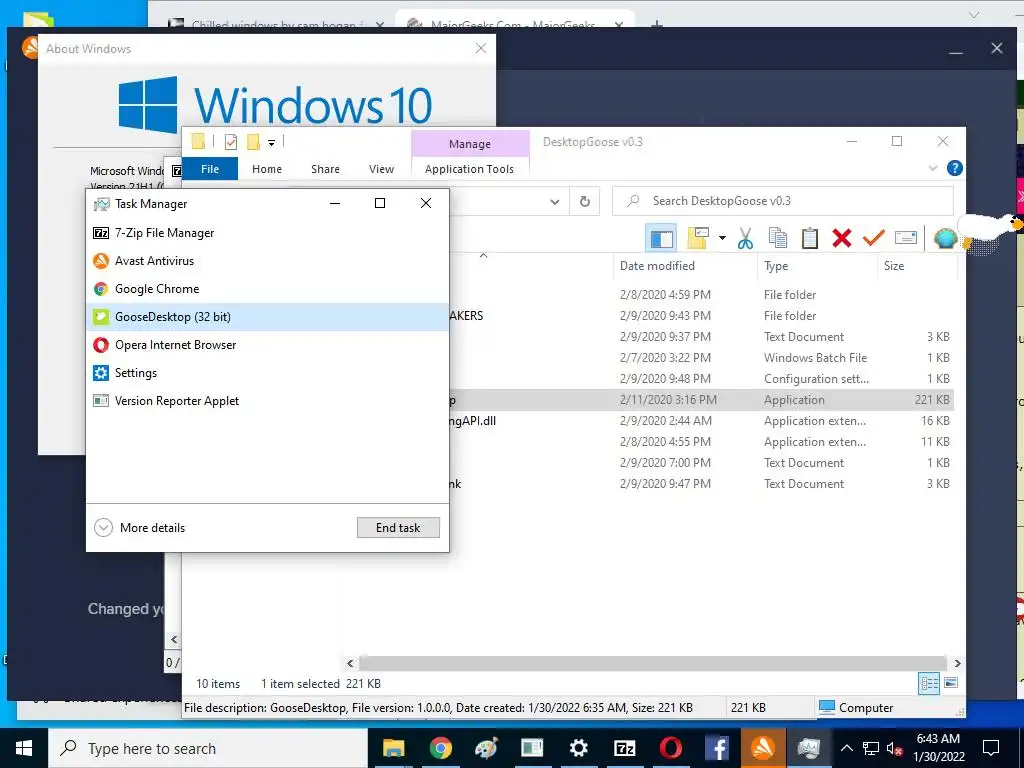Click the horizontal scrollbar in Explorer file list
1024x768 pixels.
coord(652,664)
